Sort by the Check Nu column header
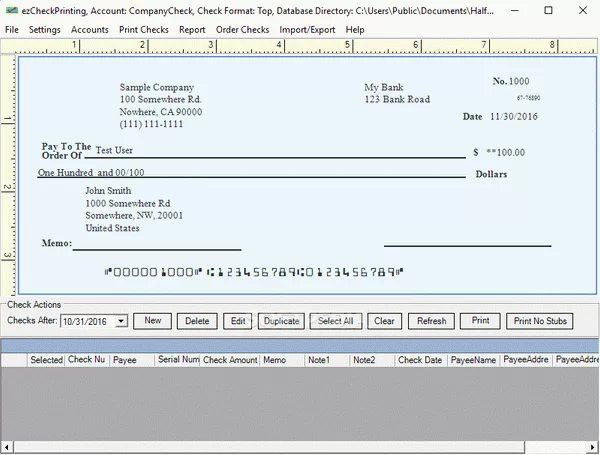Screen dimensions: 600x455 click(86, 360)
